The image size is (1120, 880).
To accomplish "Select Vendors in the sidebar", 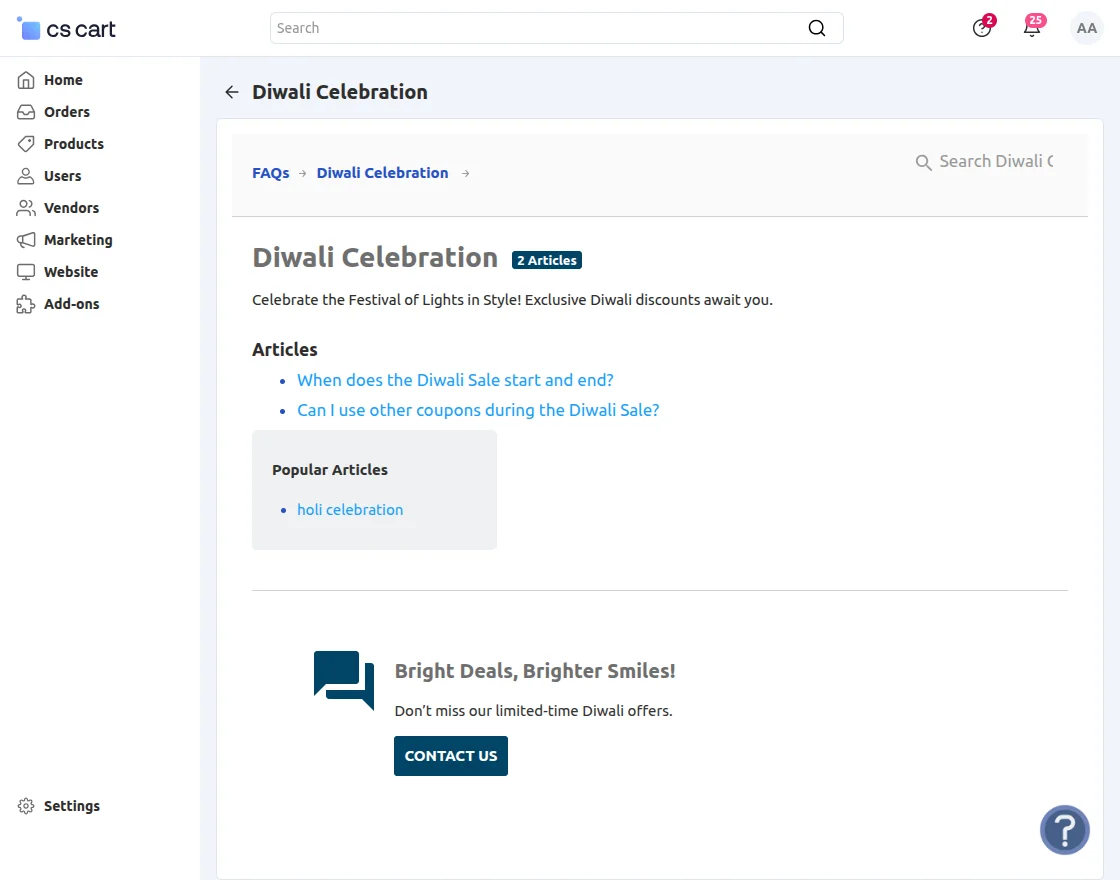I will tap(71, 208).
